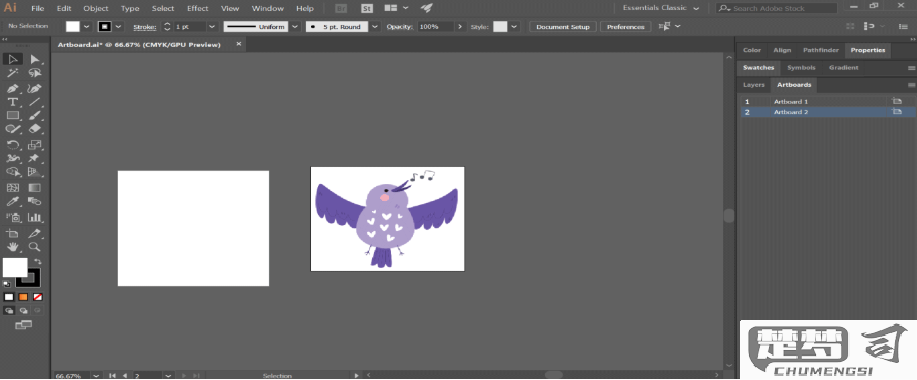Open the stroke weight dropdown
Viewport: 917px width, 380px height.
[212, 27]
